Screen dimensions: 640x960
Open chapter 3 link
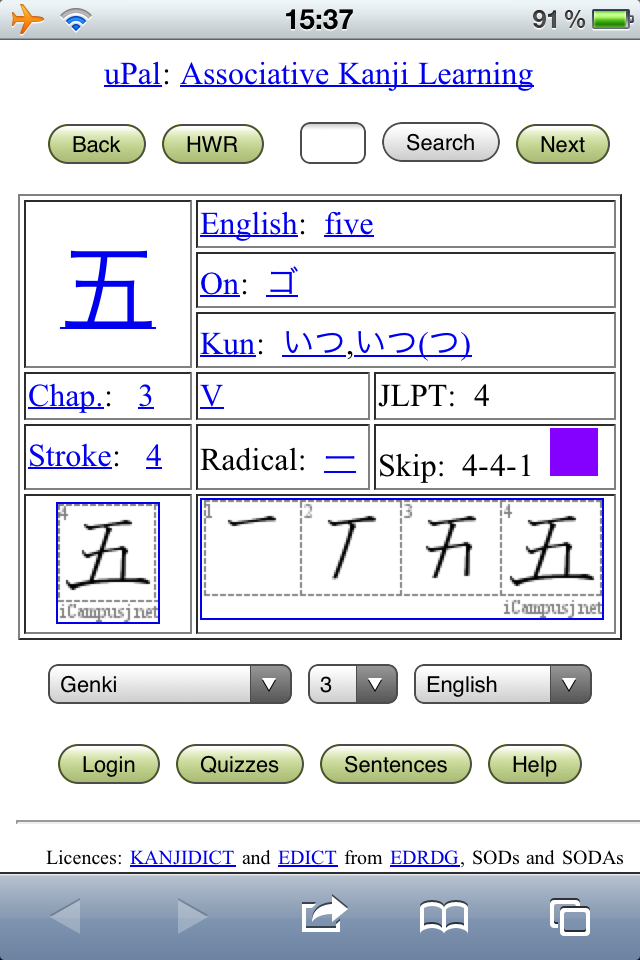point(146,396)
